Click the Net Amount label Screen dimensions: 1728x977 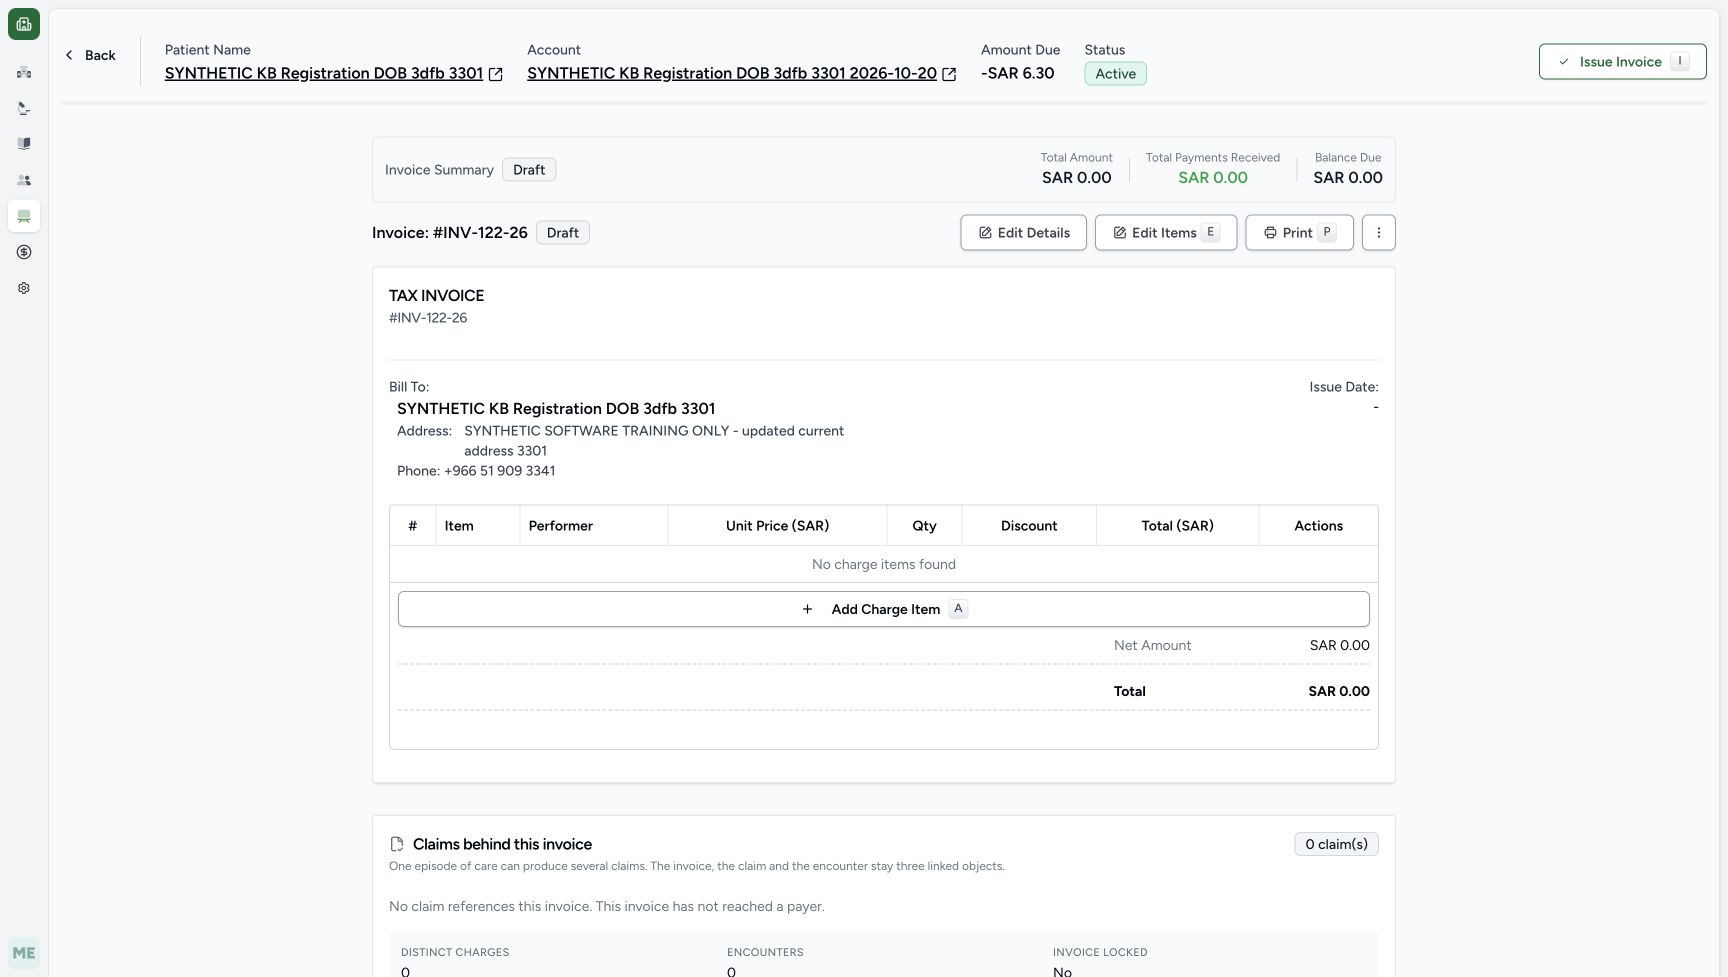(1152, 646)
